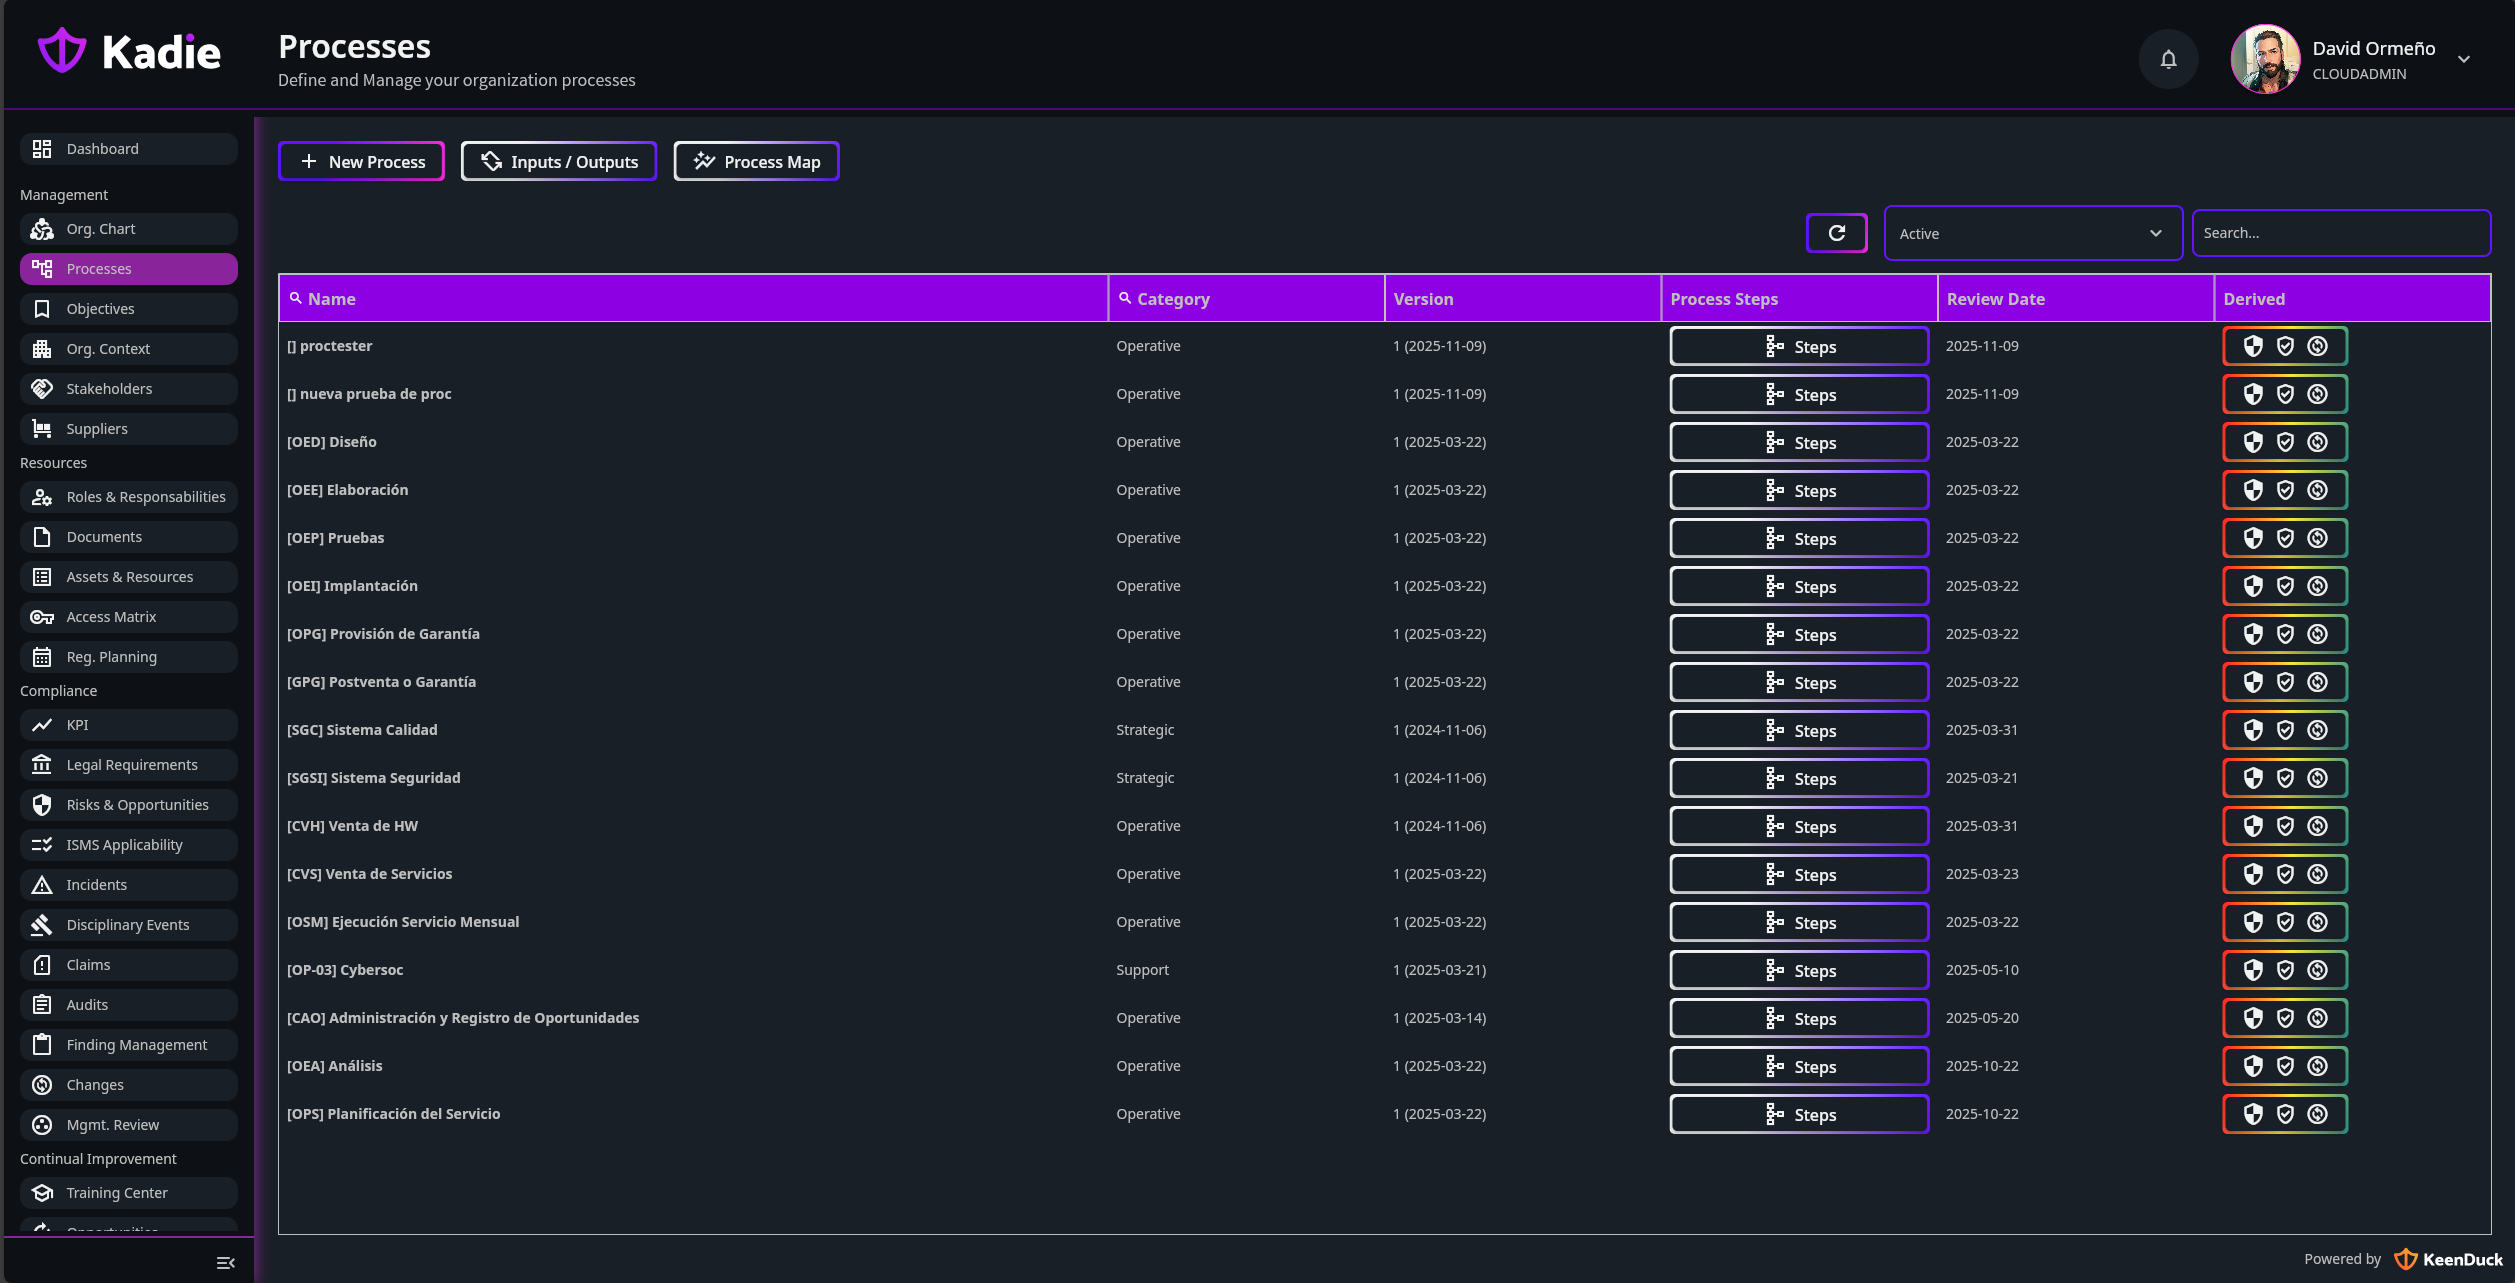Click search icon in Category column header
2515x1283 pixels.
(x=1125, y=298)
